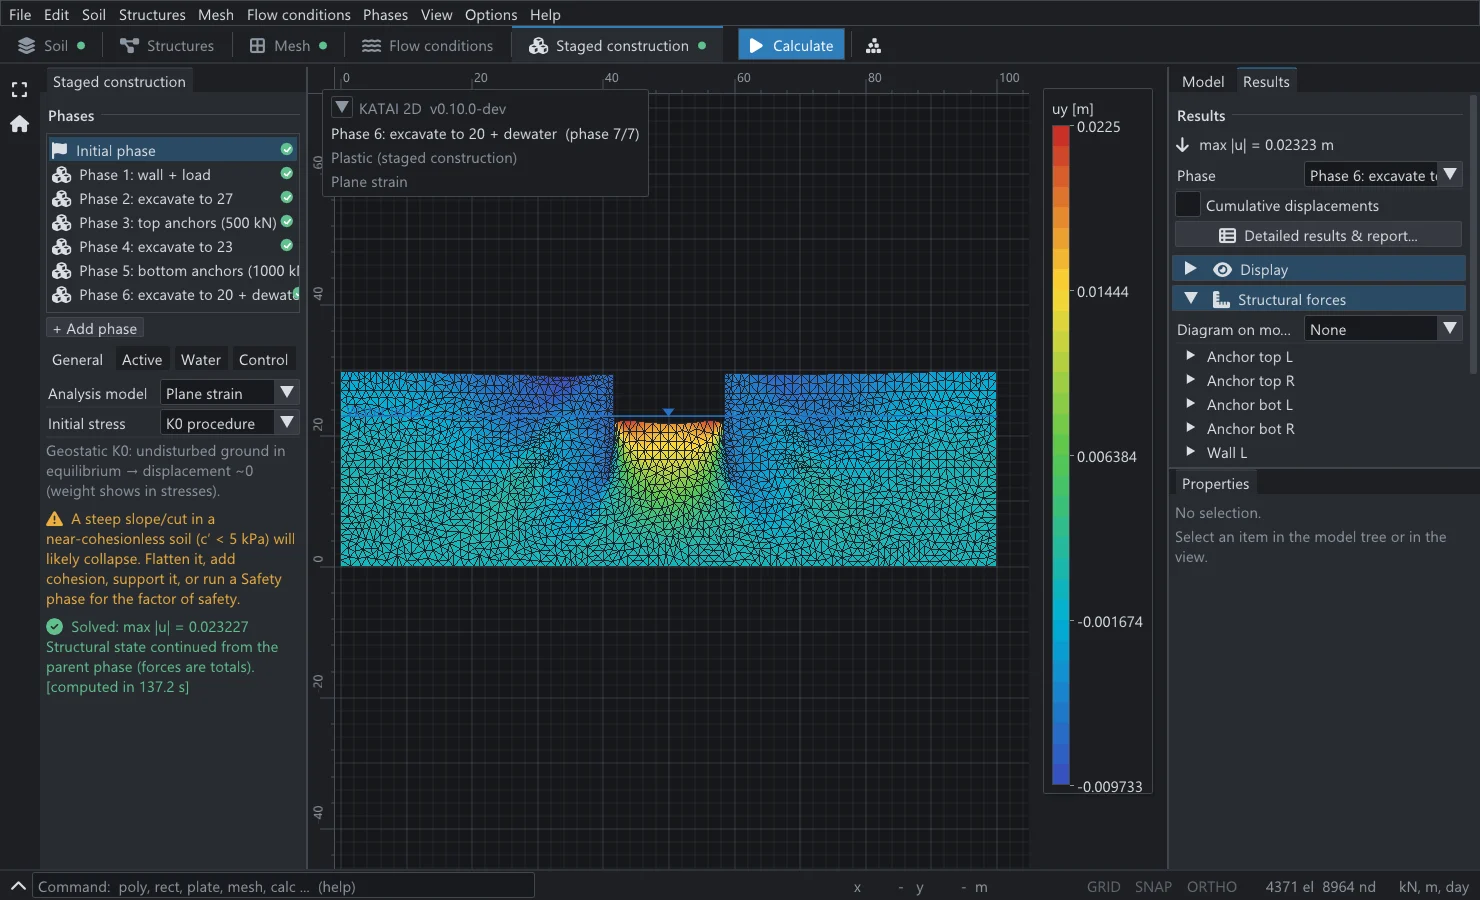Viewport: 1480px width, 900px height.
Task: Open the Flow conditions menu
Action: coord(298,15)
